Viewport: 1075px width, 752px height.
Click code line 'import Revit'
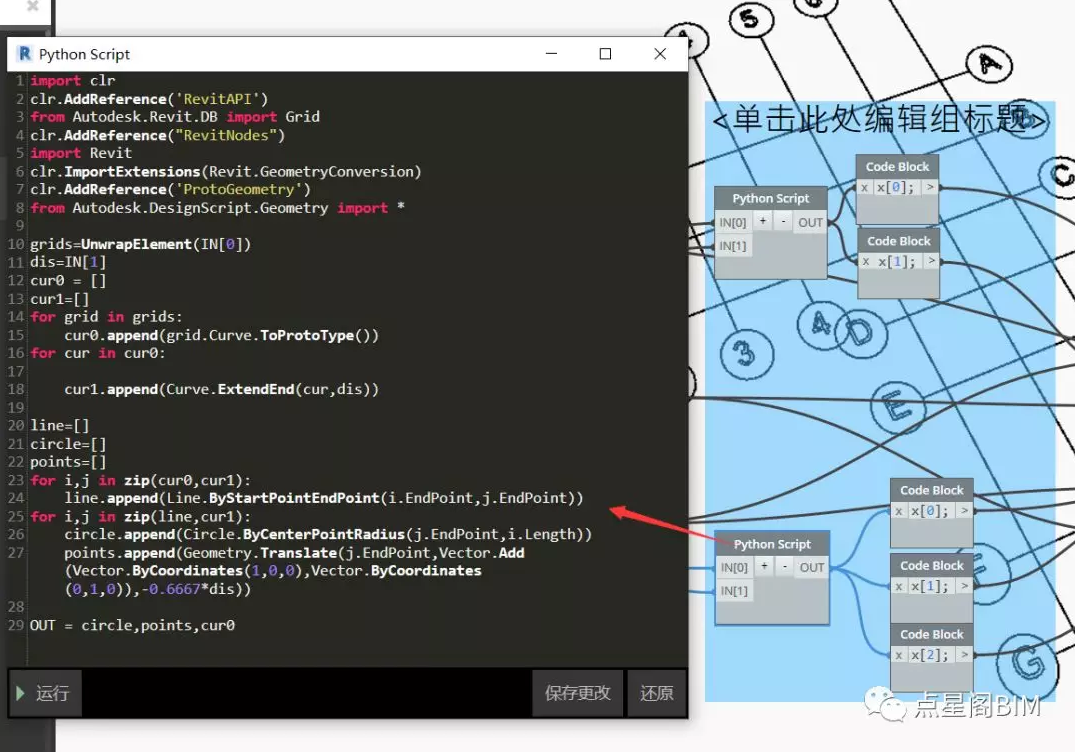(x=81, y=153)
